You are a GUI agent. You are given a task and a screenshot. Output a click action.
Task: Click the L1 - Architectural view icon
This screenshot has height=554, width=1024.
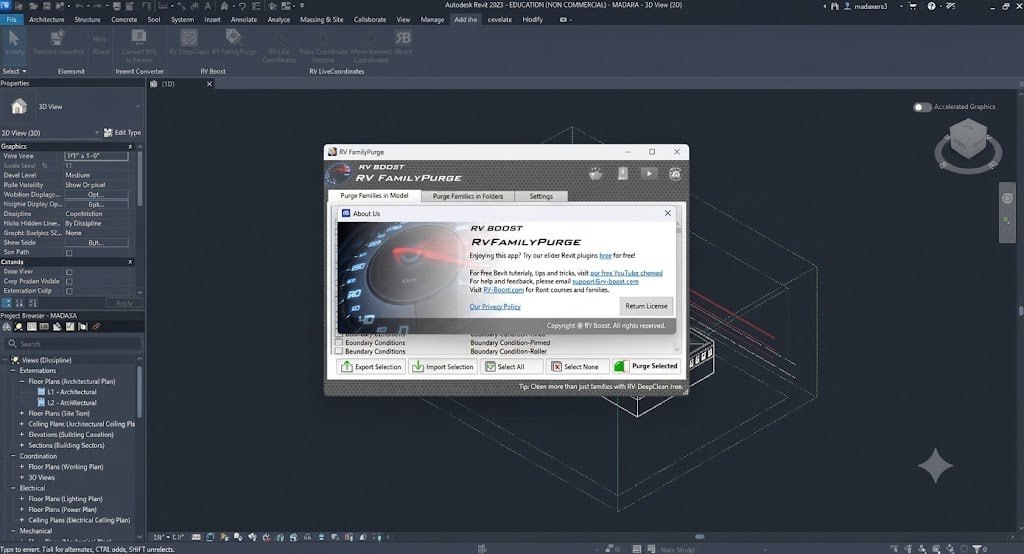pyautogui.click(x=41, y=392)
